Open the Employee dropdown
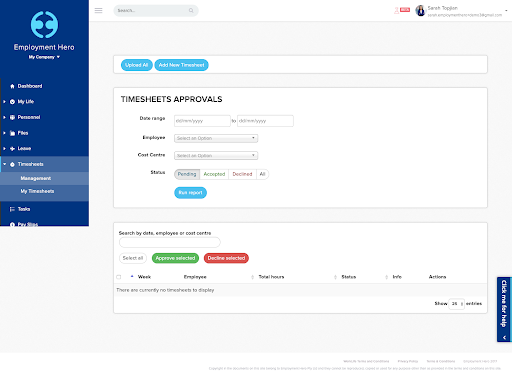Viewport: 512px width, 378px height. 216,138
